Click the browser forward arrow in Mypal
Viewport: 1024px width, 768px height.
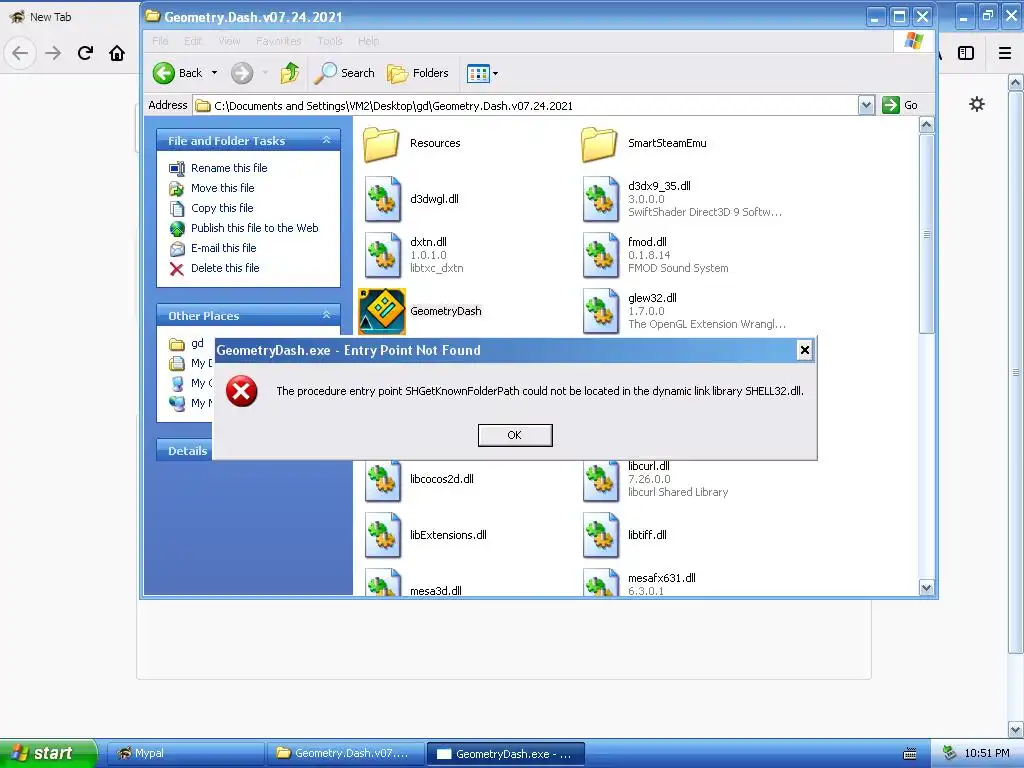click(53, 53)
